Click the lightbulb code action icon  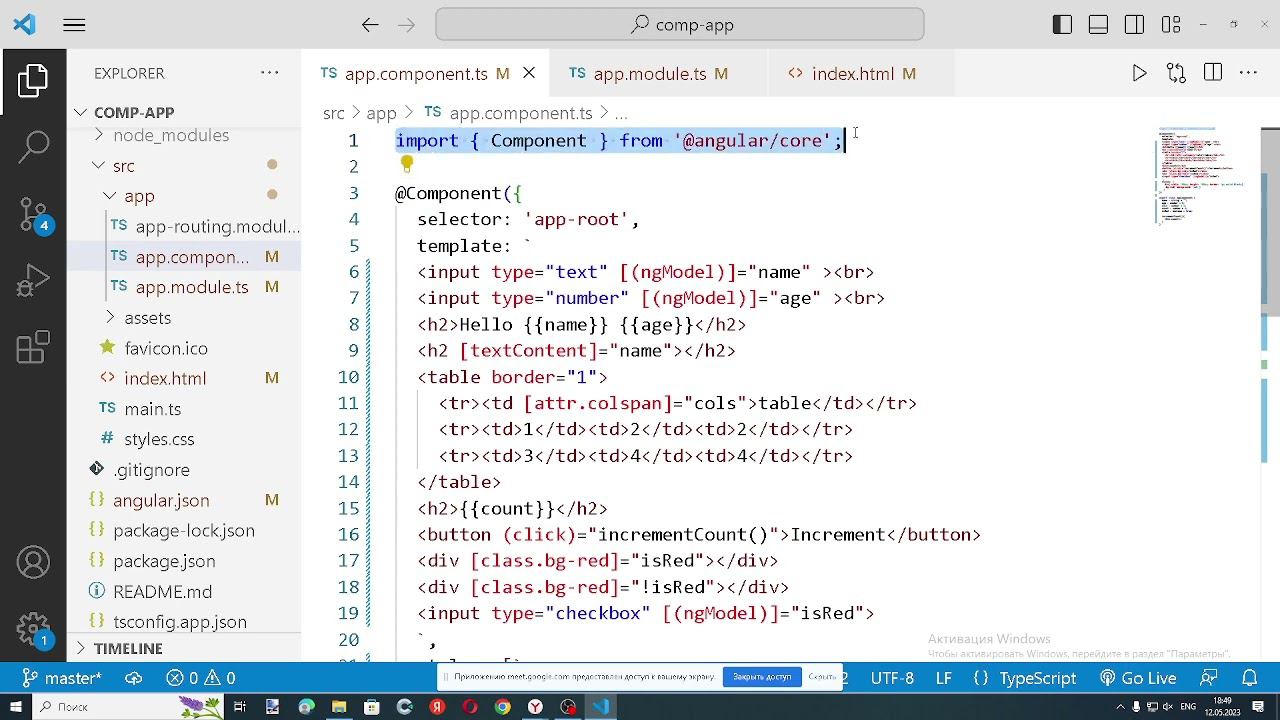point(406,164)
